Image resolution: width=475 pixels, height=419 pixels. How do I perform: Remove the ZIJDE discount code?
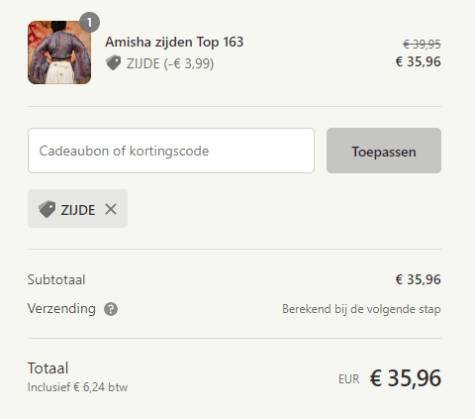click(x=111, y=209)
